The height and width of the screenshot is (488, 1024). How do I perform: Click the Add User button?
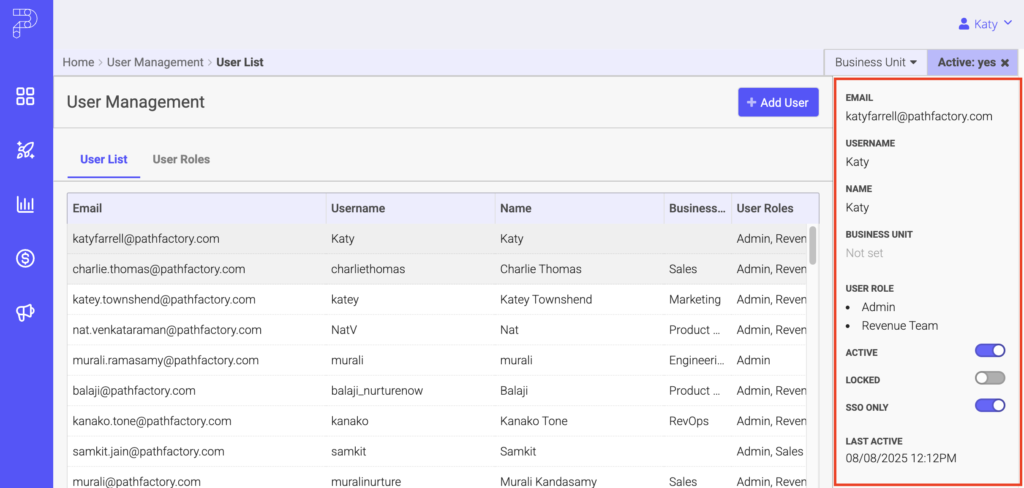pyautogui.click(x=778, y=103)
